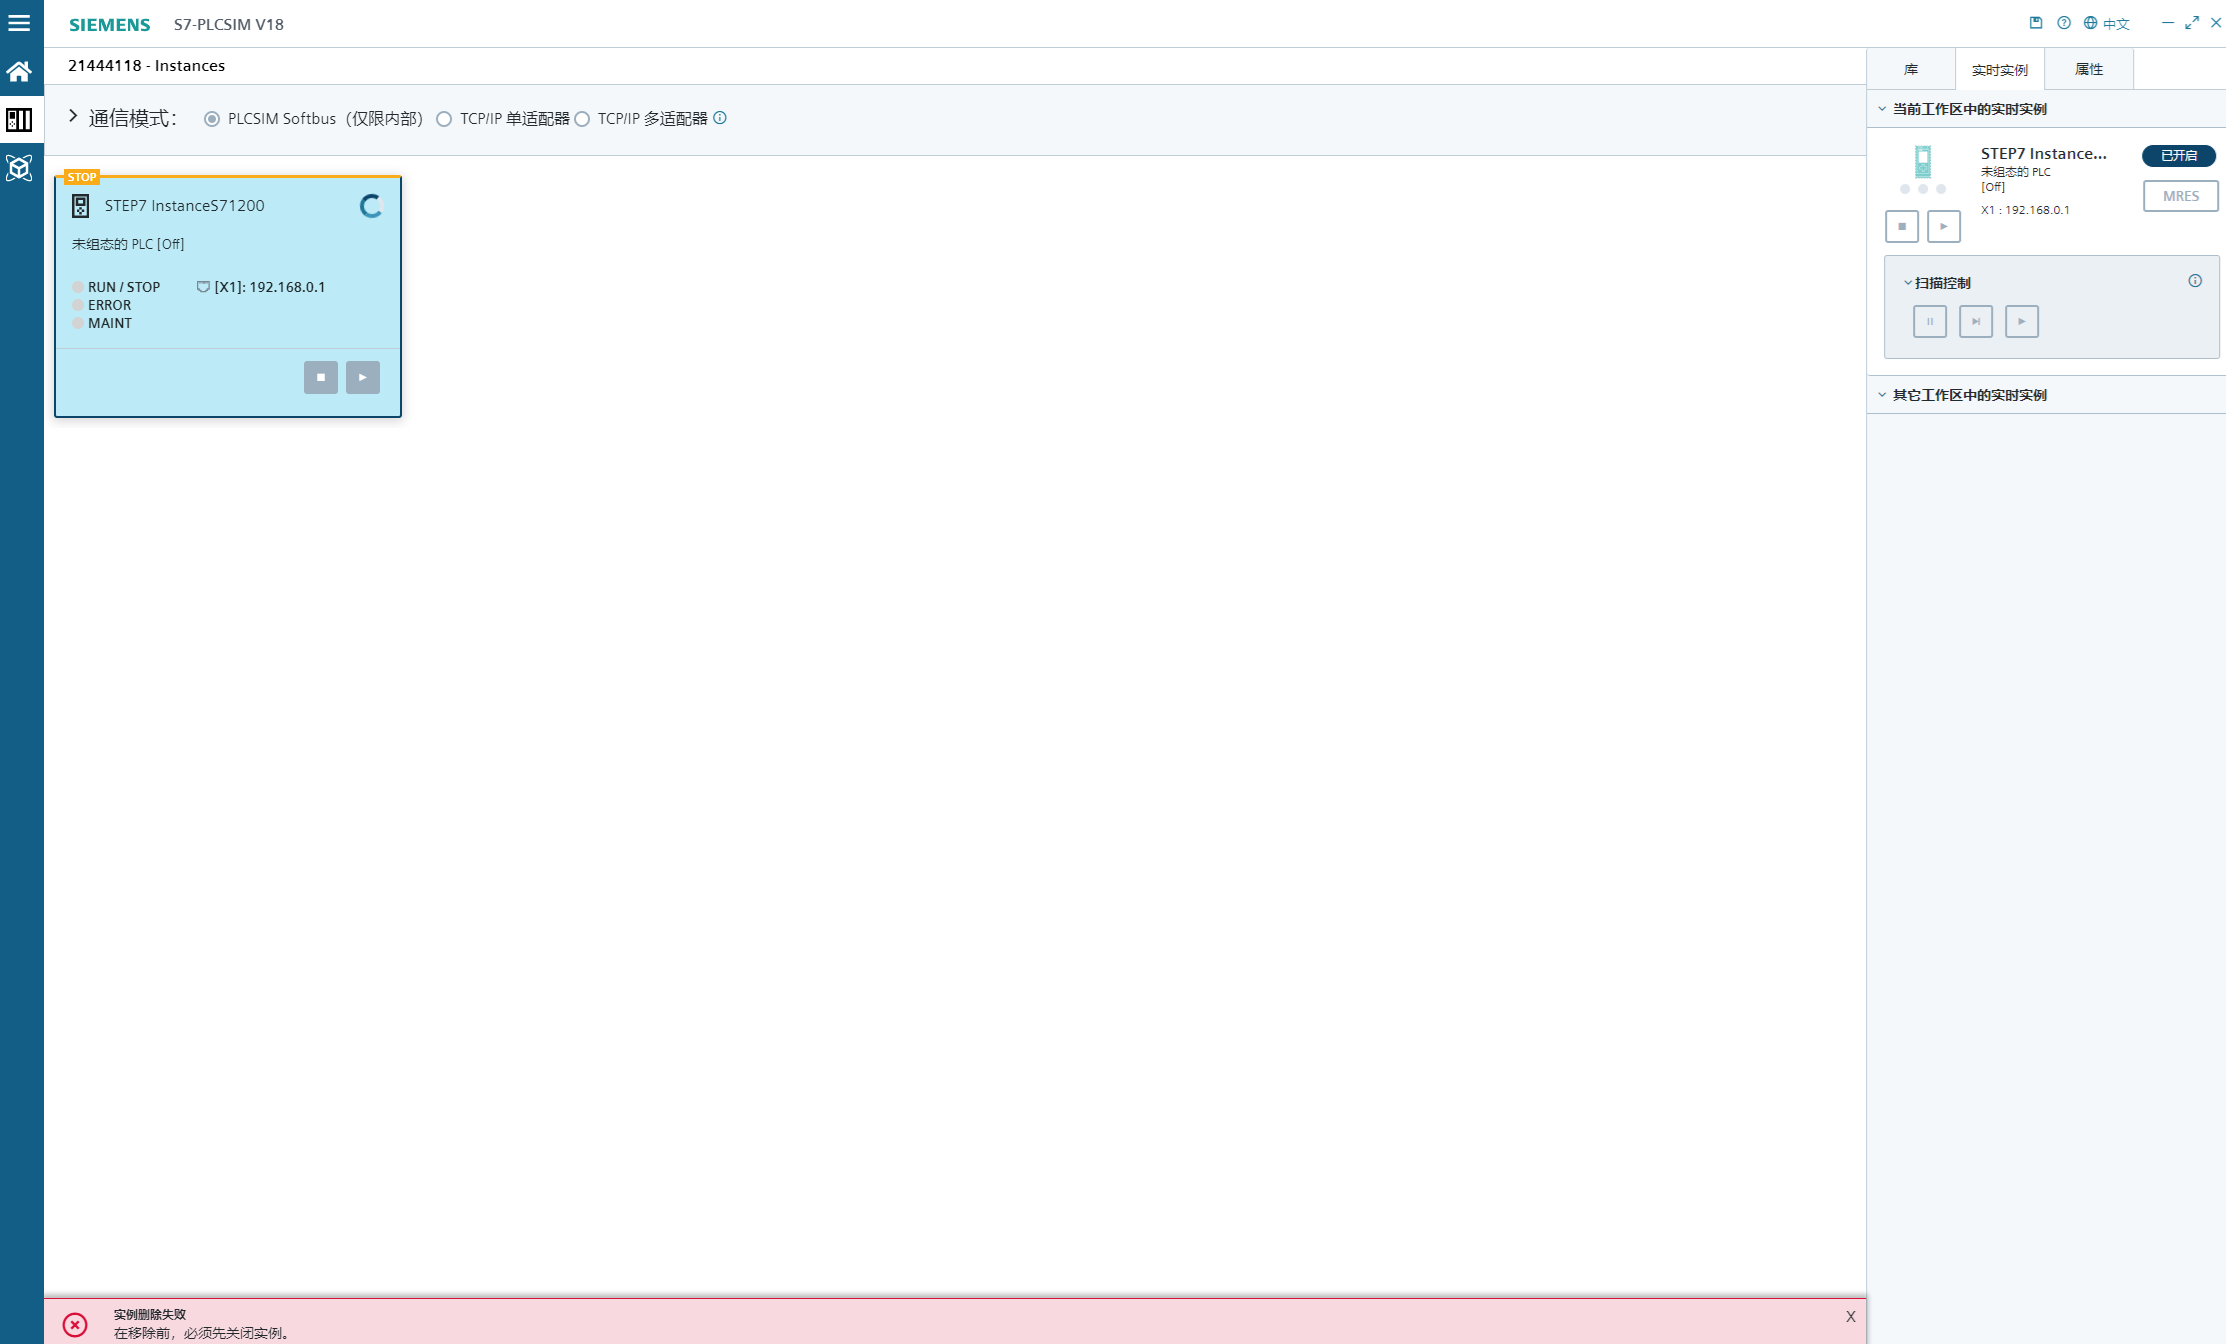The width and height of the screenshot is (2226, 1344).
Task: Expand the 通信模式 section chevron
Action: point(73,116)
